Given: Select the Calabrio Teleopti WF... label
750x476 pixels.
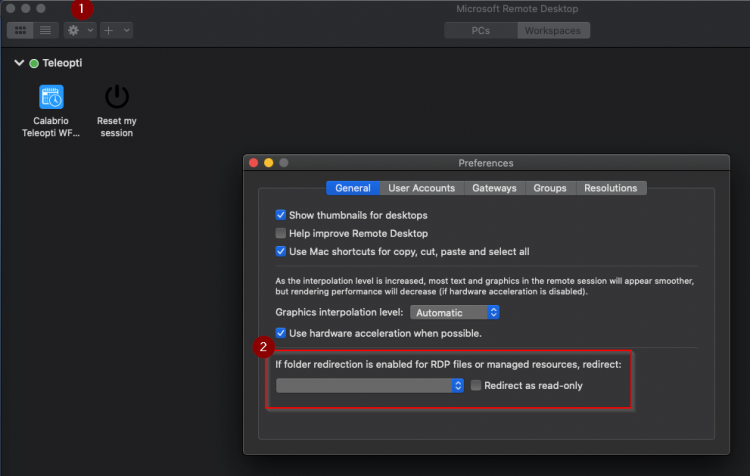Looking at the screenshot, I should (51, 127).
